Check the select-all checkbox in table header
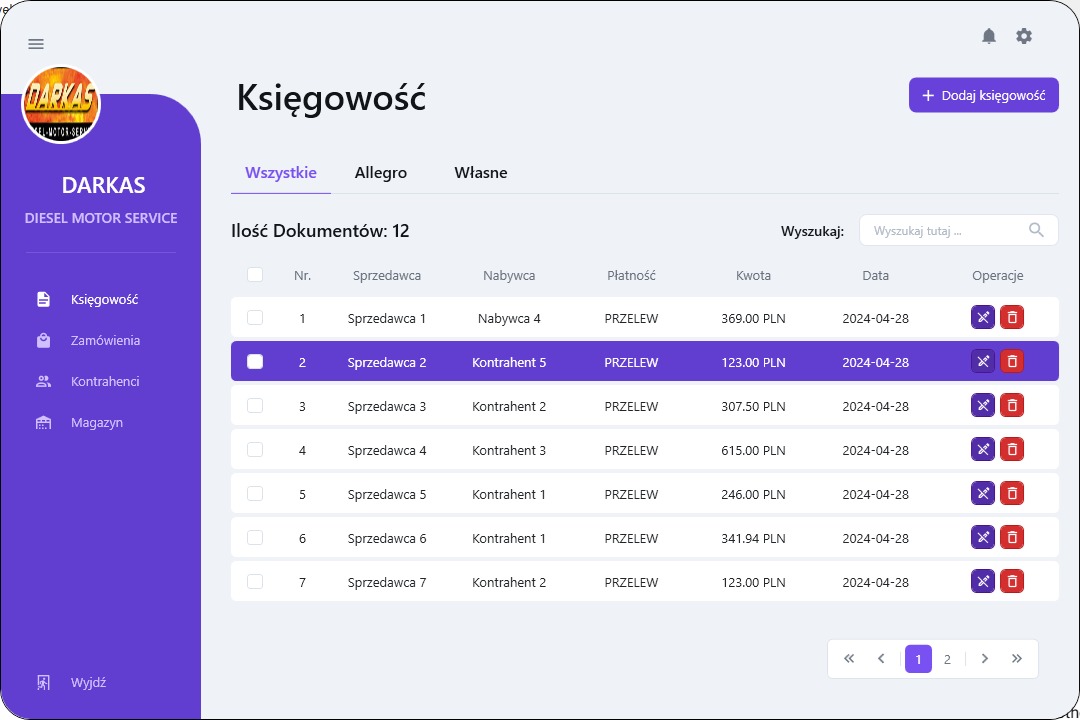Viewport: 1080px width, 720px height. click(255, 274)
